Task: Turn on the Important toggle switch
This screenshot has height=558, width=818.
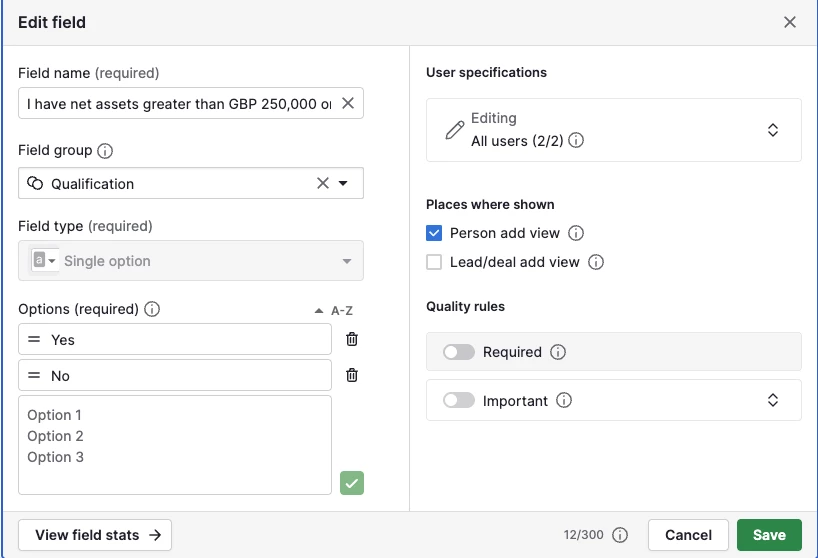Action: pyautogui.click(x=459, y=400)
